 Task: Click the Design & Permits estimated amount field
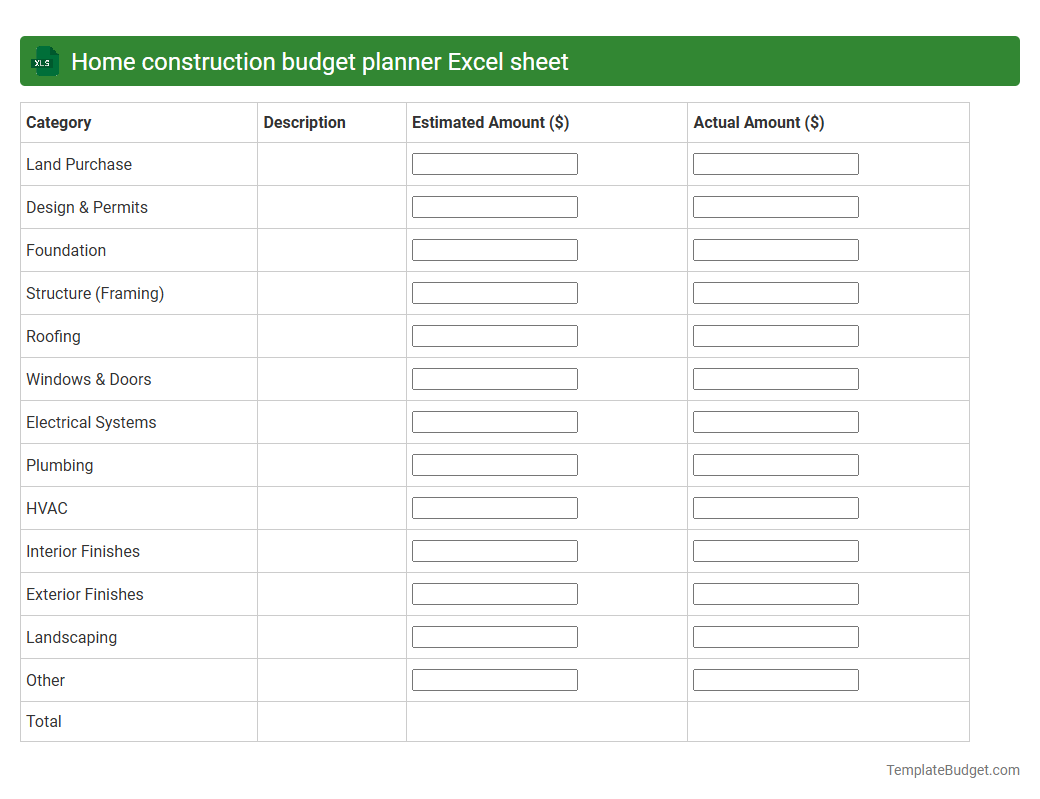pos(494,206)
